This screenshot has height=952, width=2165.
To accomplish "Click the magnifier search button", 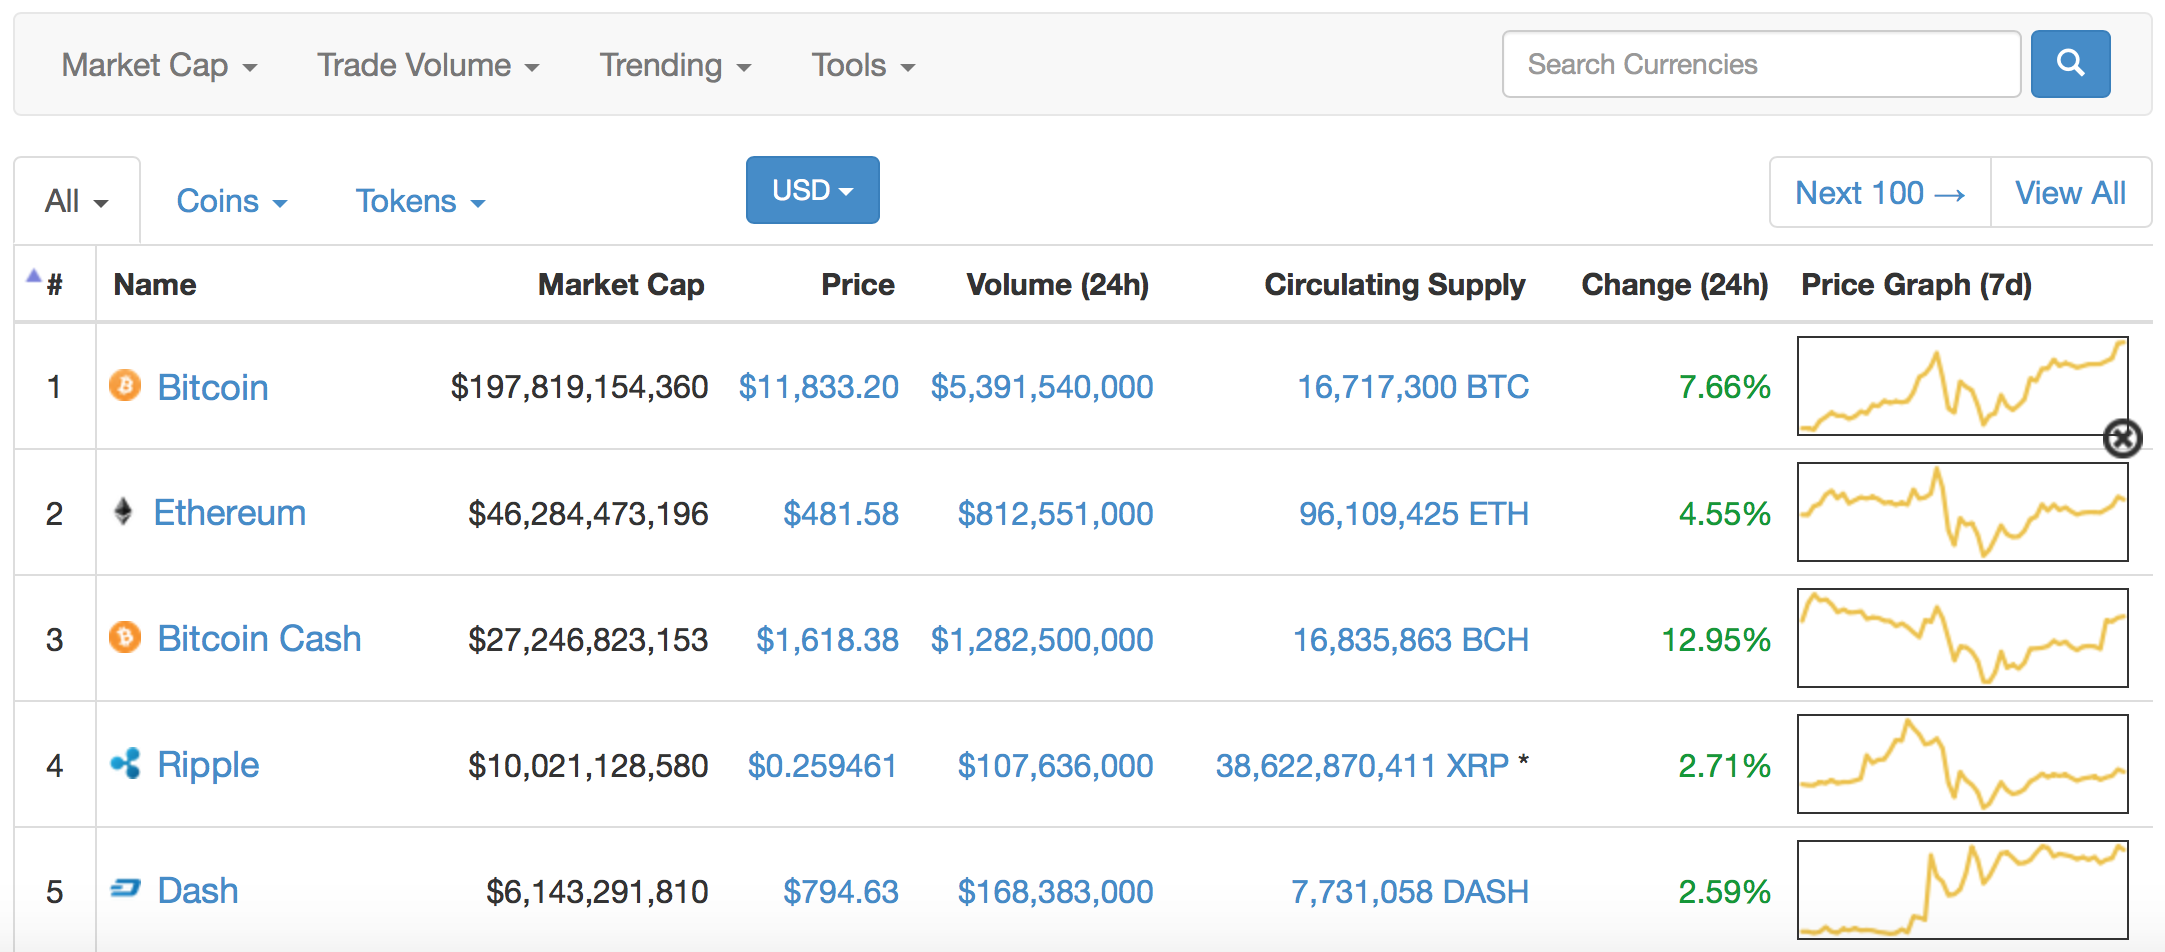I will coord(2070,64).
